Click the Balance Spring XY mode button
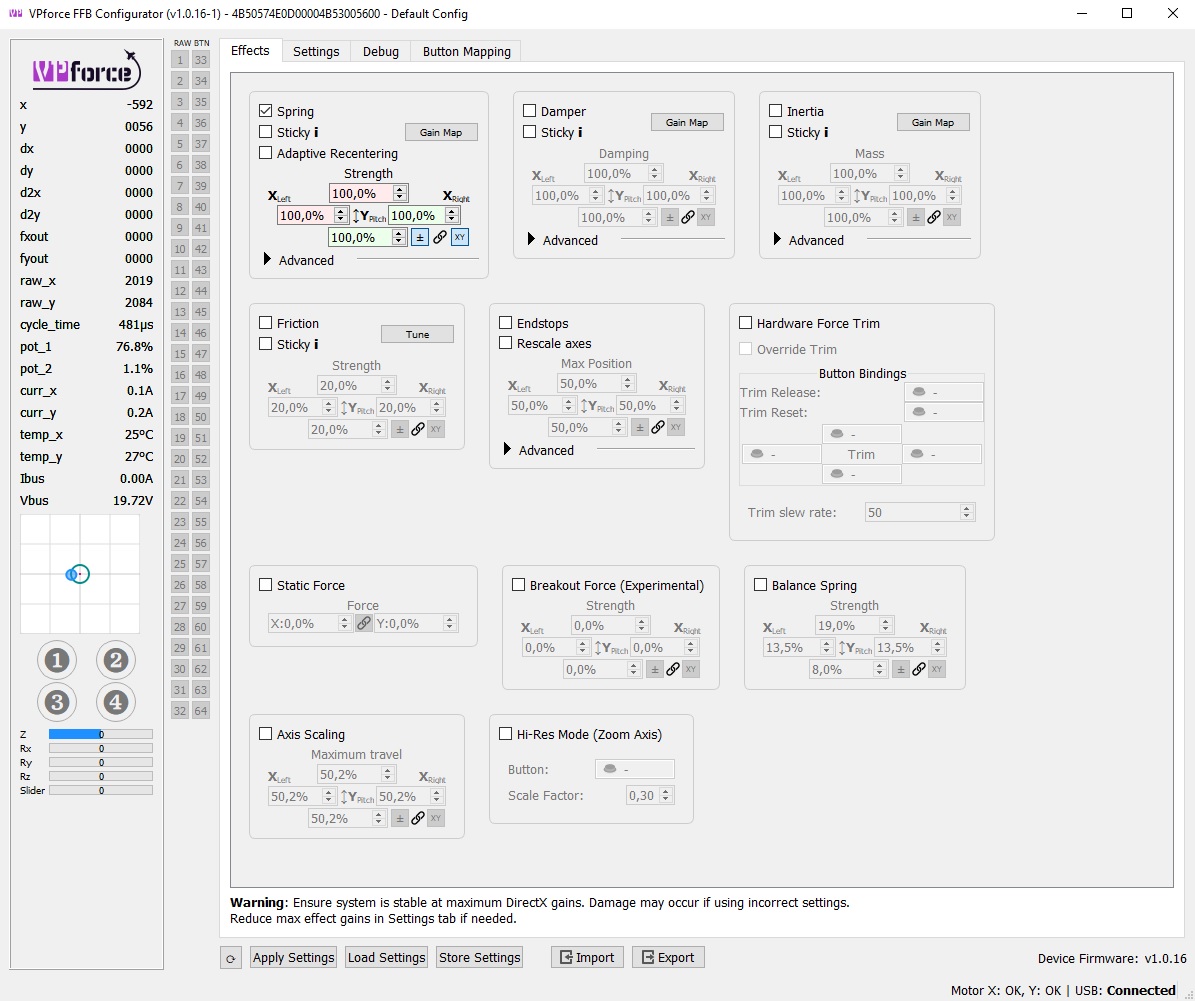 937,669
